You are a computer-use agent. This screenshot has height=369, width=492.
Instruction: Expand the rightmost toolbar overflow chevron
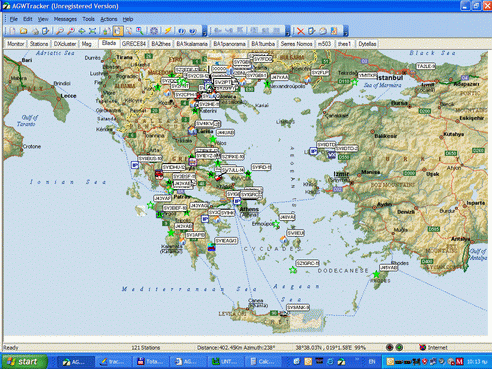(x=346, y=31)
